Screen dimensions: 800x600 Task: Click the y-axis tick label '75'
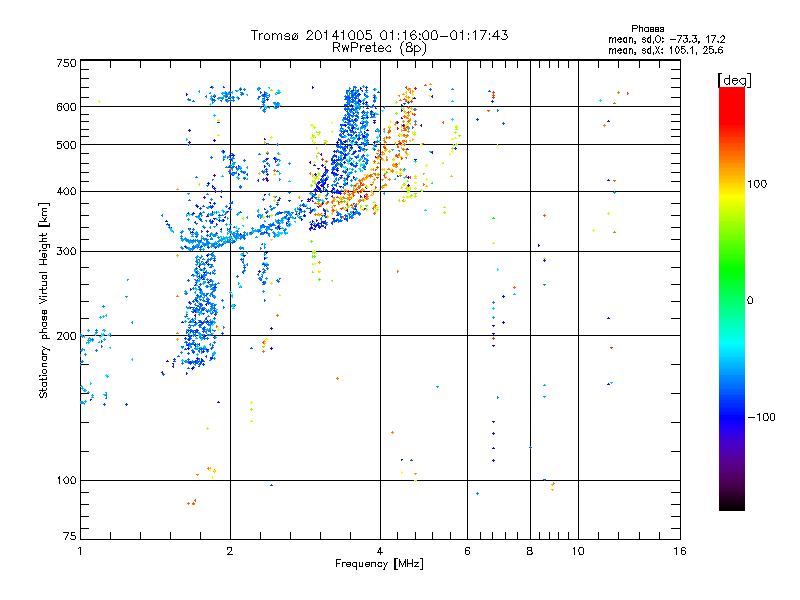(x=70, y=536)
